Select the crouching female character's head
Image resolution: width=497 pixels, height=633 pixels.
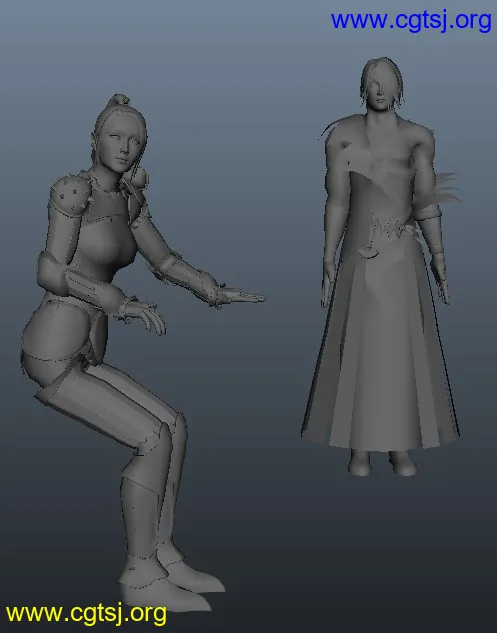click(x=120, y=140)
